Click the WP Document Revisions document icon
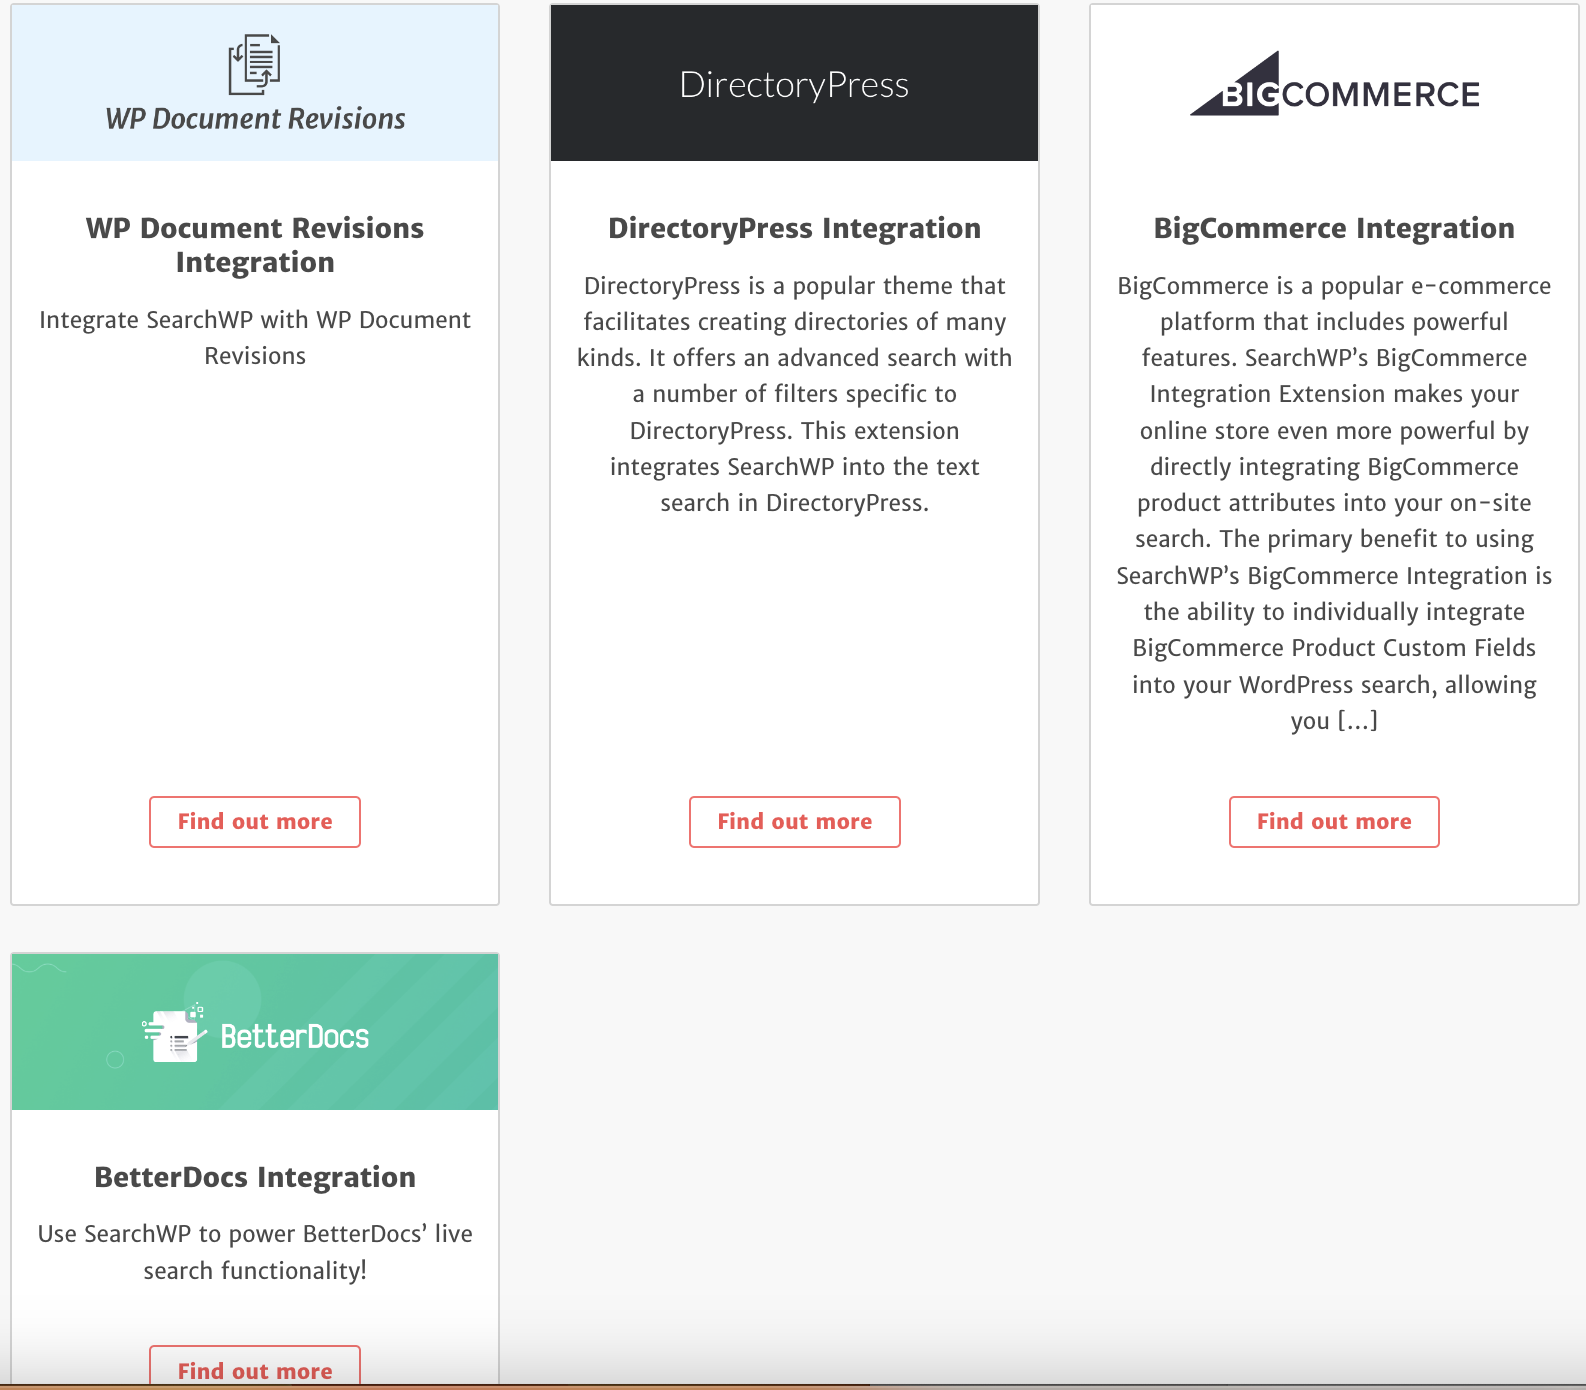The width and height of the screenshot is (1586, 1390). 254,64
